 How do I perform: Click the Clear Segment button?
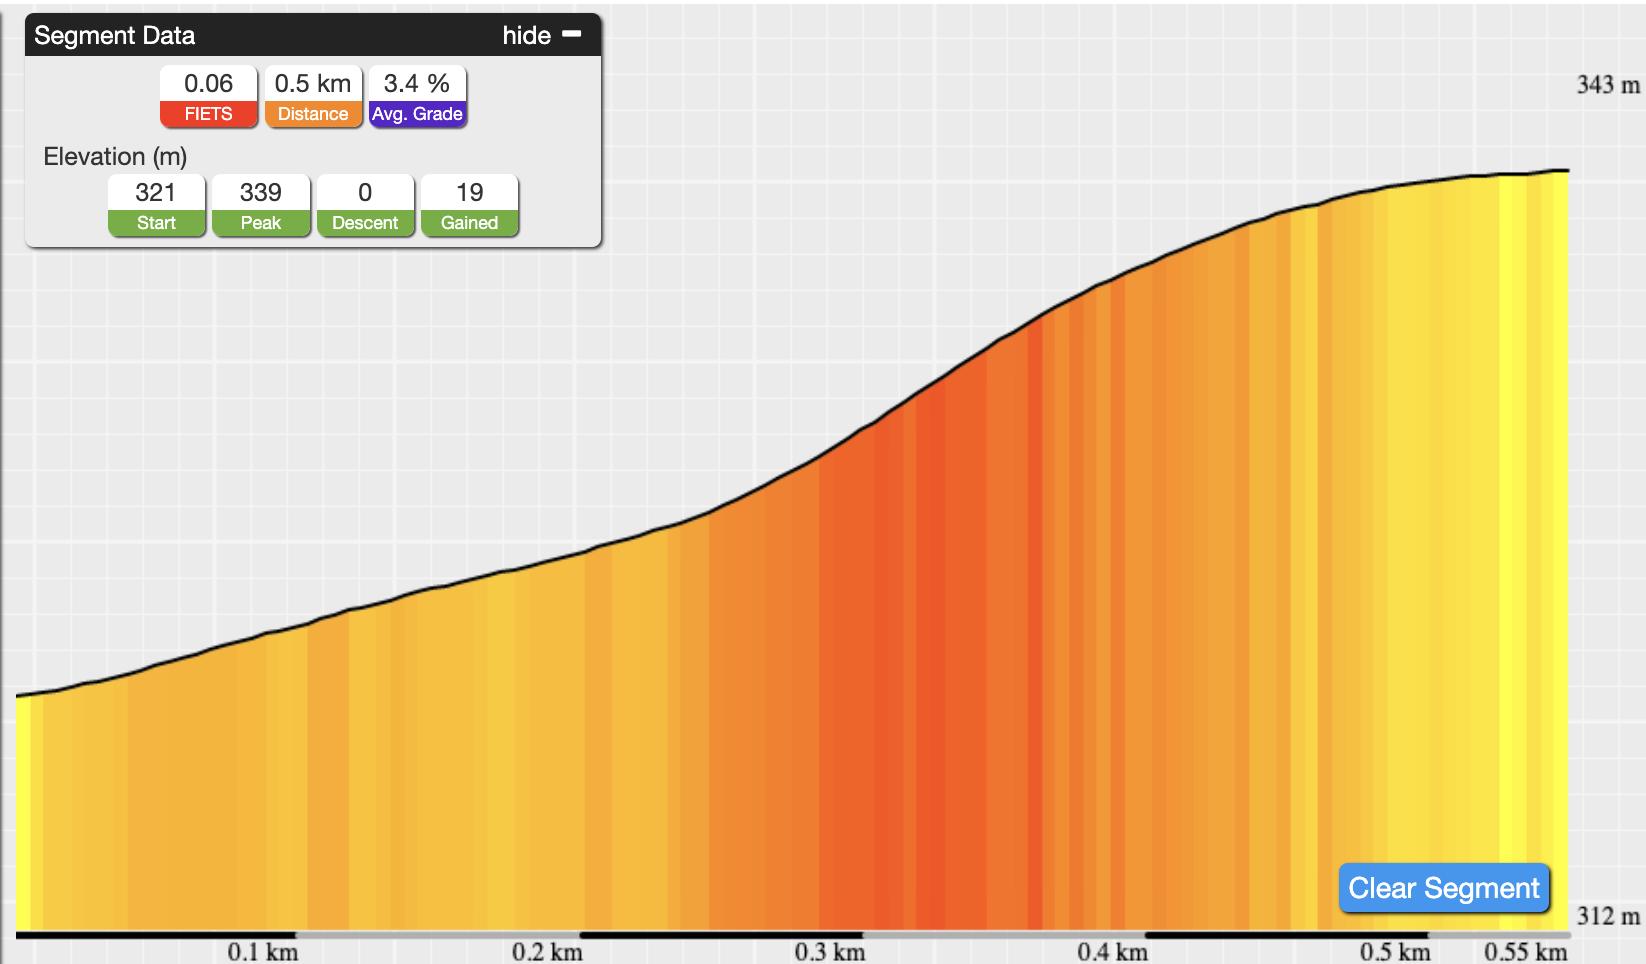[x=1444, y=888]
